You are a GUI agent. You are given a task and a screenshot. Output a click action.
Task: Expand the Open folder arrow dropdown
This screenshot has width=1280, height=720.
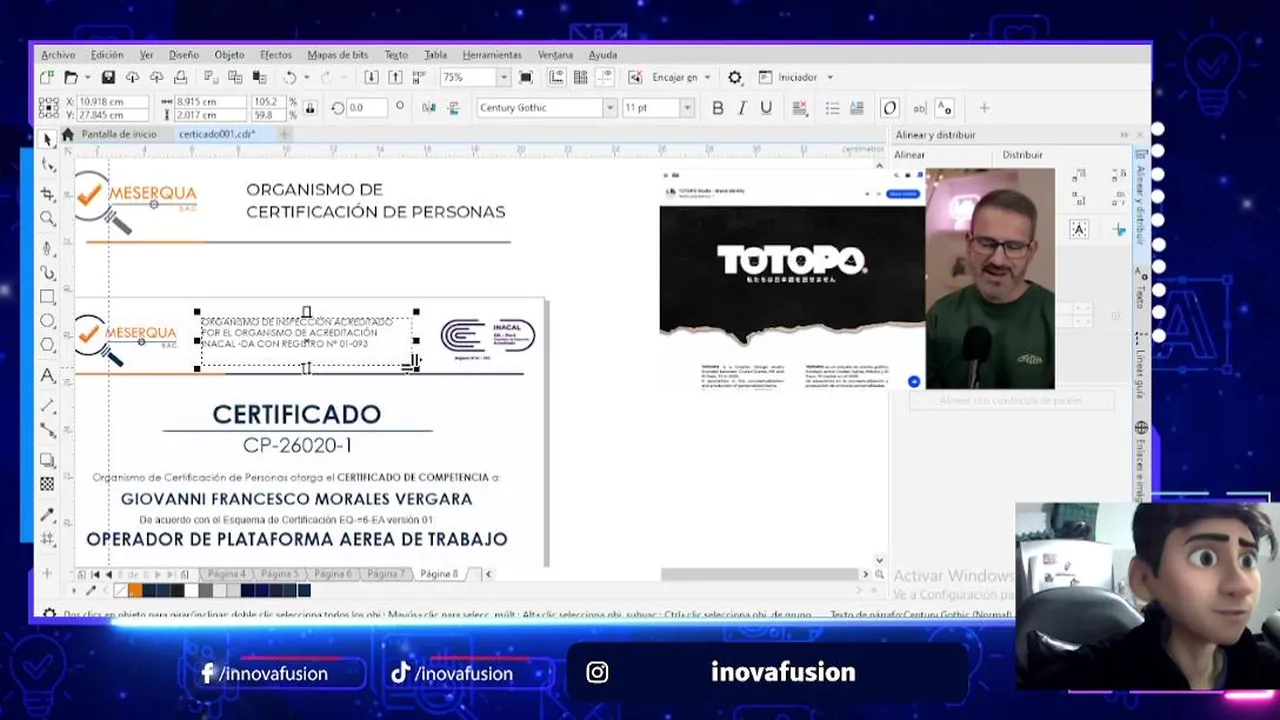tap(87, 77)
